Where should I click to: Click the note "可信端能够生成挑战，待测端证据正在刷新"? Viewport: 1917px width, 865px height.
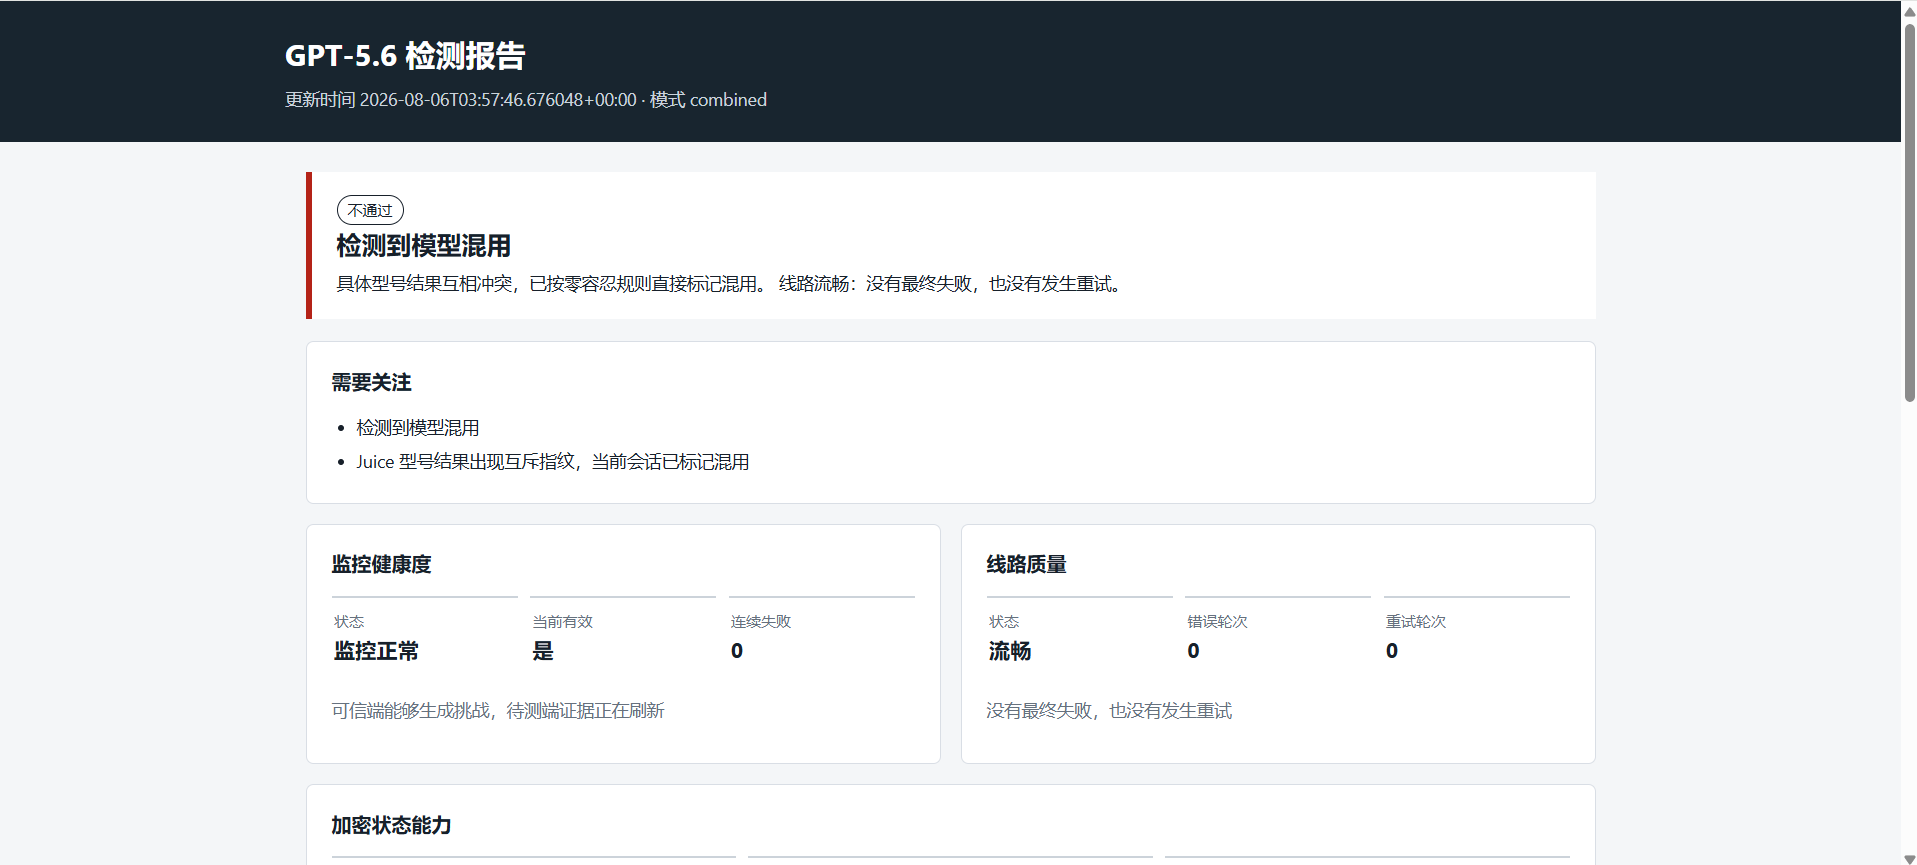click(x=498, y=711)
